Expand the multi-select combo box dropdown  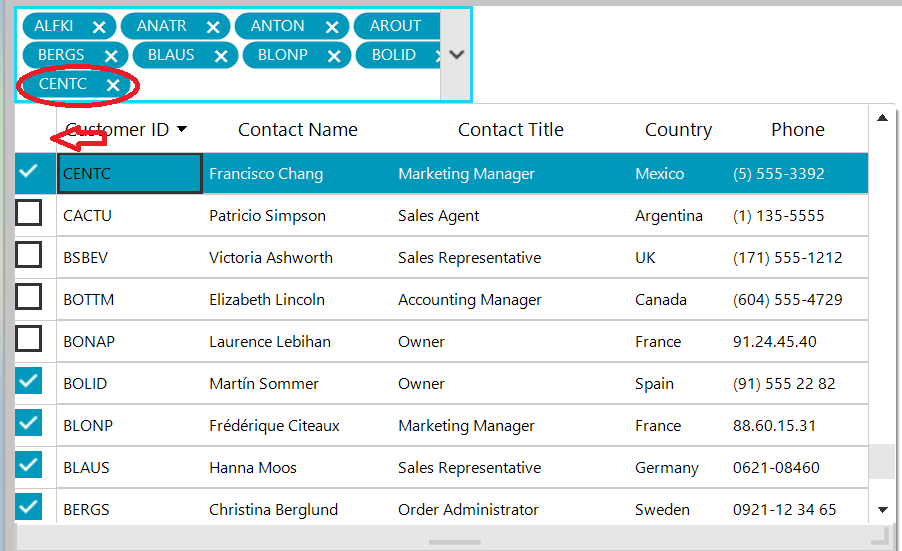click(x=456, y=54)
